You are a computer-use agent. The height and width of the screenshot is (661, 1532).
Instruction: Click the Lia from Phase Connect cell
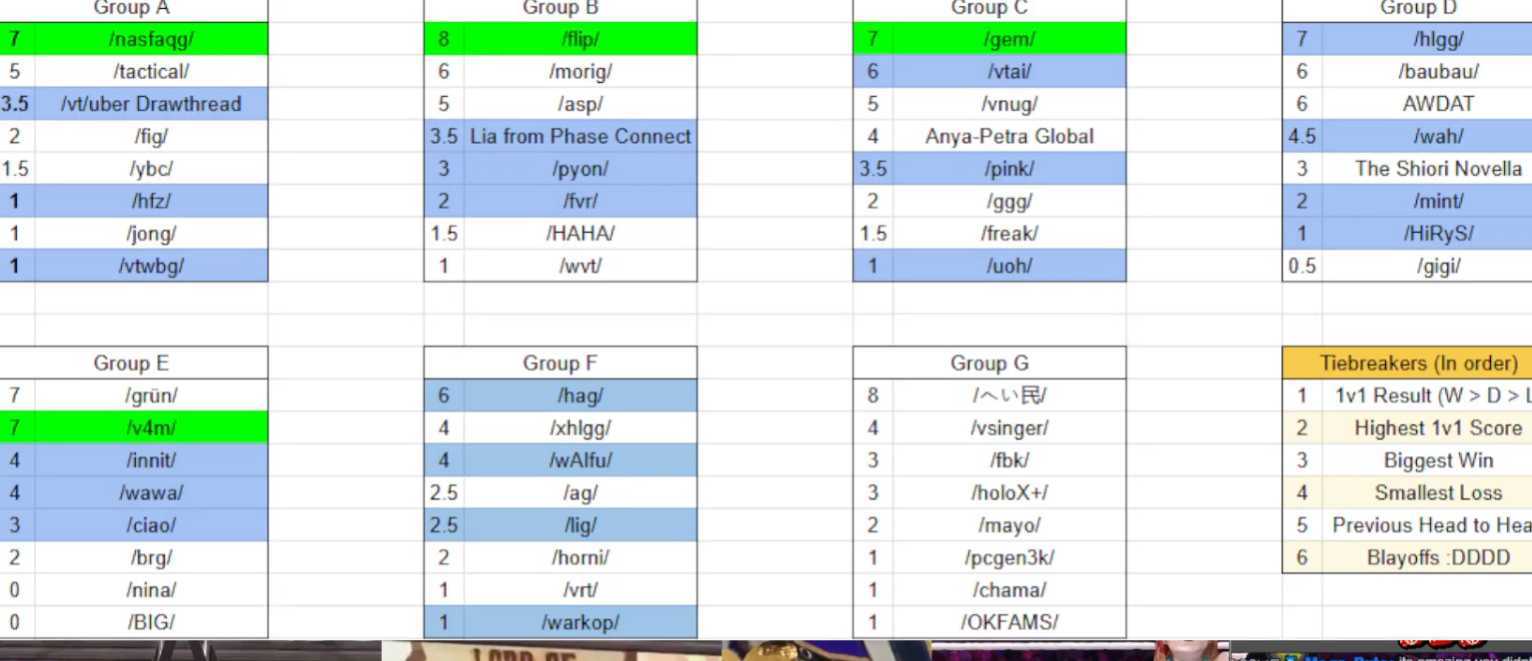580,137
